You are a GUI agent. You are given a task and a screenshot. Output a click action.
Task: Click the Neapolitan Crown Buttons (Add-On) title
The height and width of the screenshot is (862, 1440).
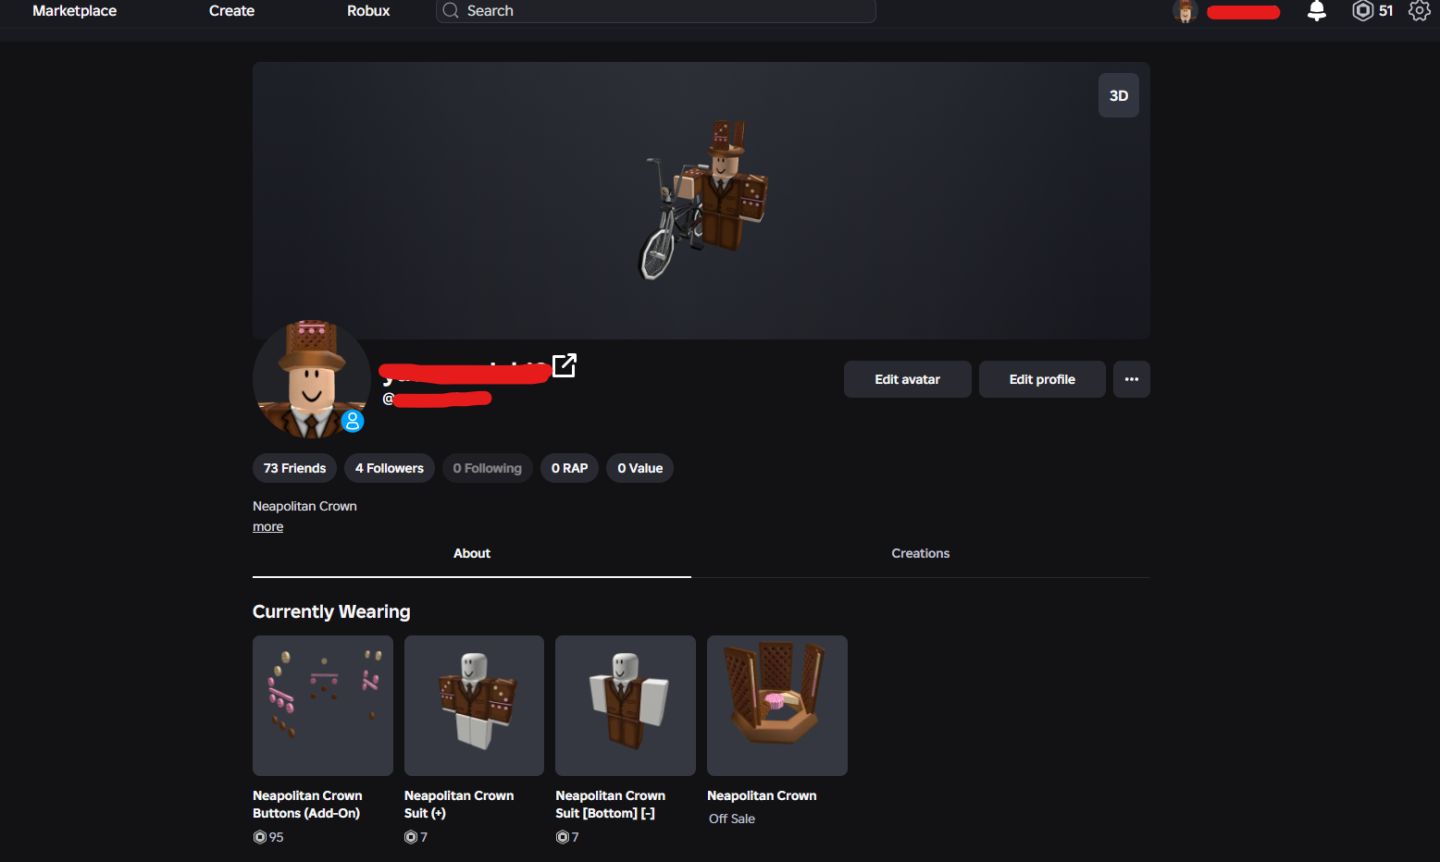[x=307, y=804]
